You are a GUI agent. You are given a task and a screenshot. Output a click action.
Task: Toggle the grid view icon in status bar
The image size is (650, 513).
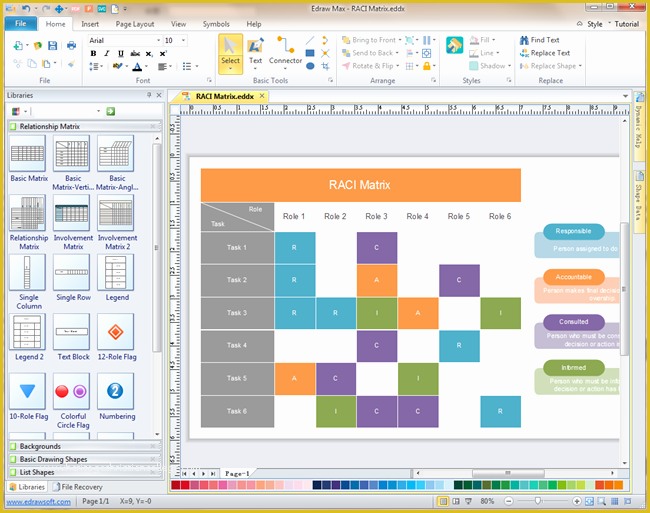pyautogui.click(x=615, y=501)
